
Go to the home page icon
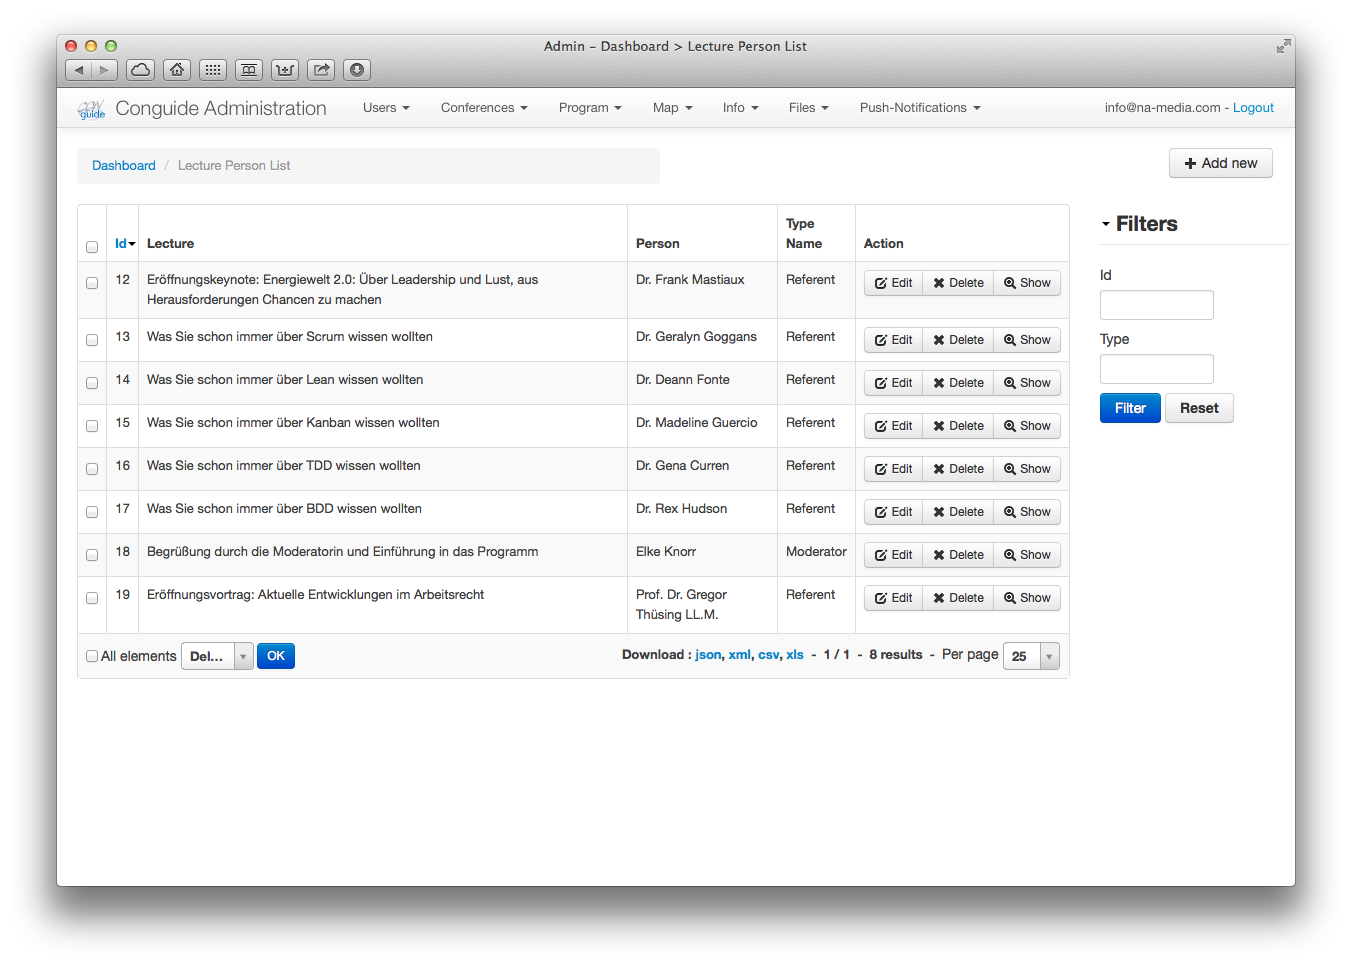pyautogui.click(x=177, y=70)
